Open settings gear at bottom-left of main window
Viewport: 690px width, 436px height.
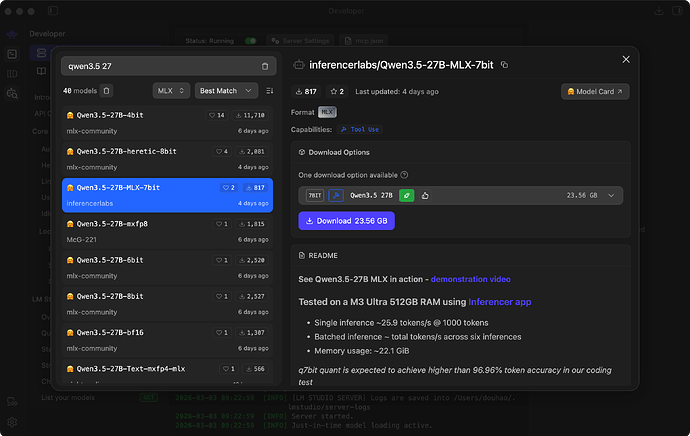click(x=12, y=422)
